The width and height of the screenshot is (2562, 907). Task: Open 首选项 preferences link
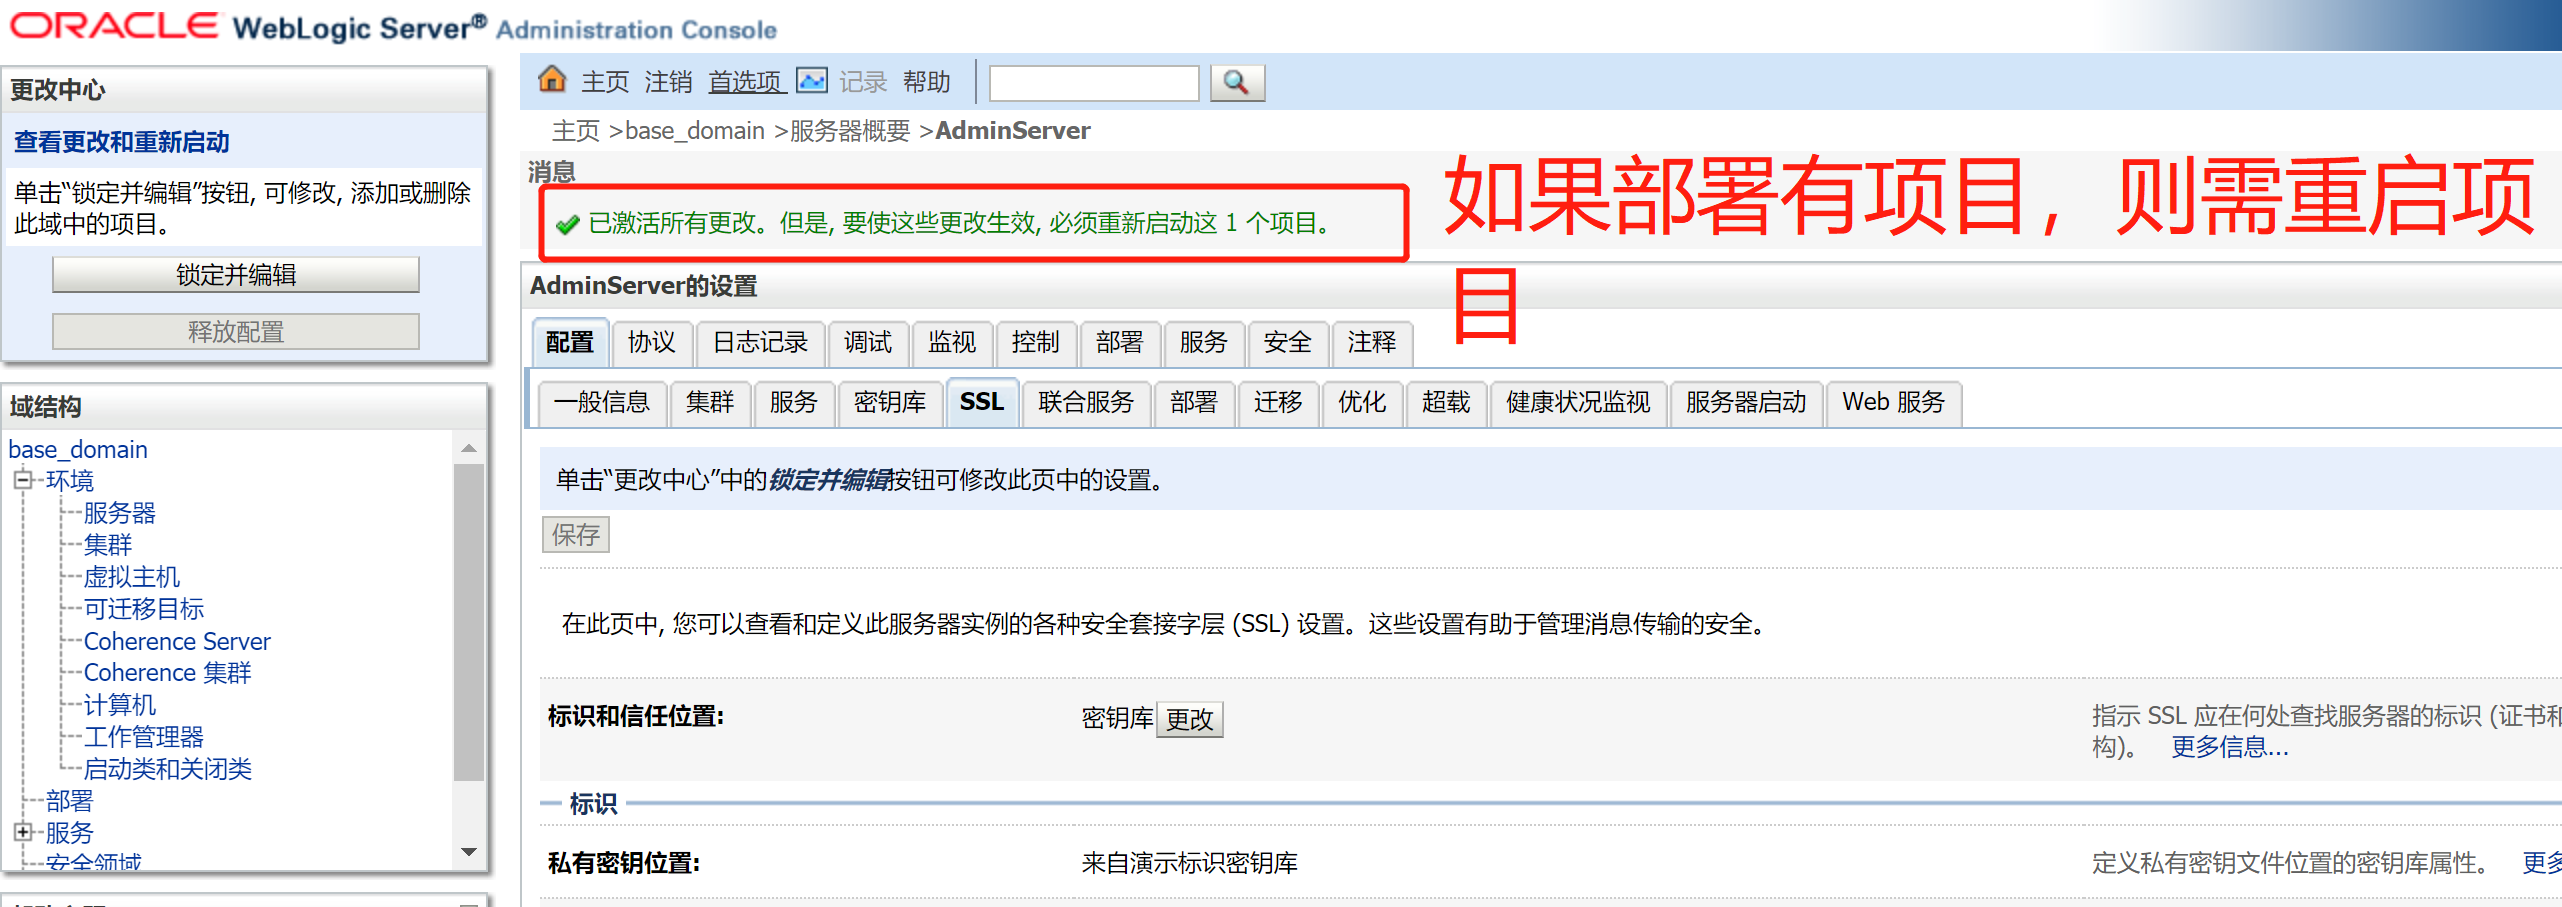point(746,82)
